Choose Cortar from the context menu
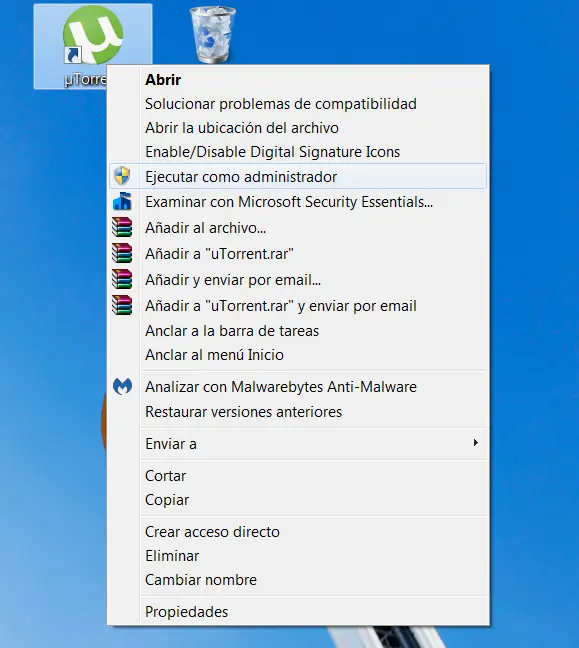Image resolution: width=579 pixels, height=648 pixels. tap(298, 476)
